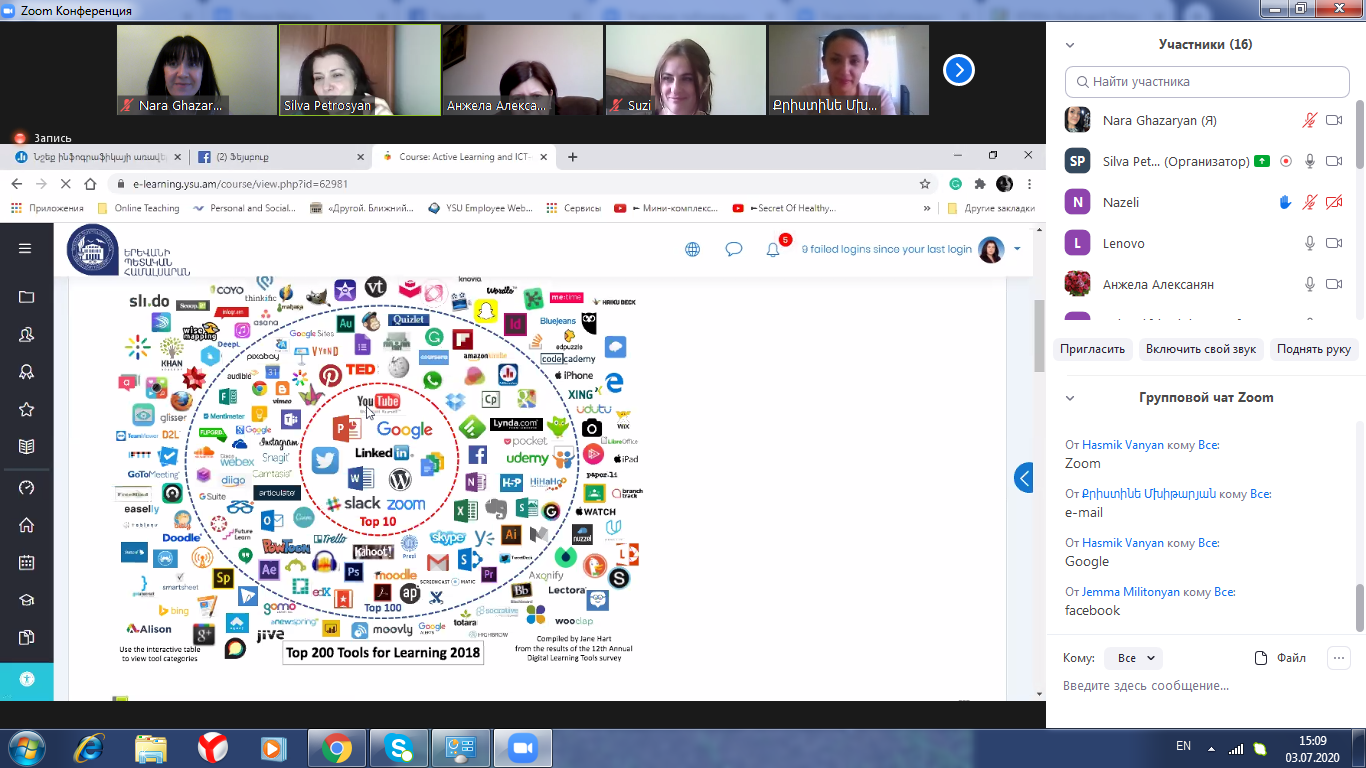Select Silva Petrosyan's video thumbnail

[360, 70]
